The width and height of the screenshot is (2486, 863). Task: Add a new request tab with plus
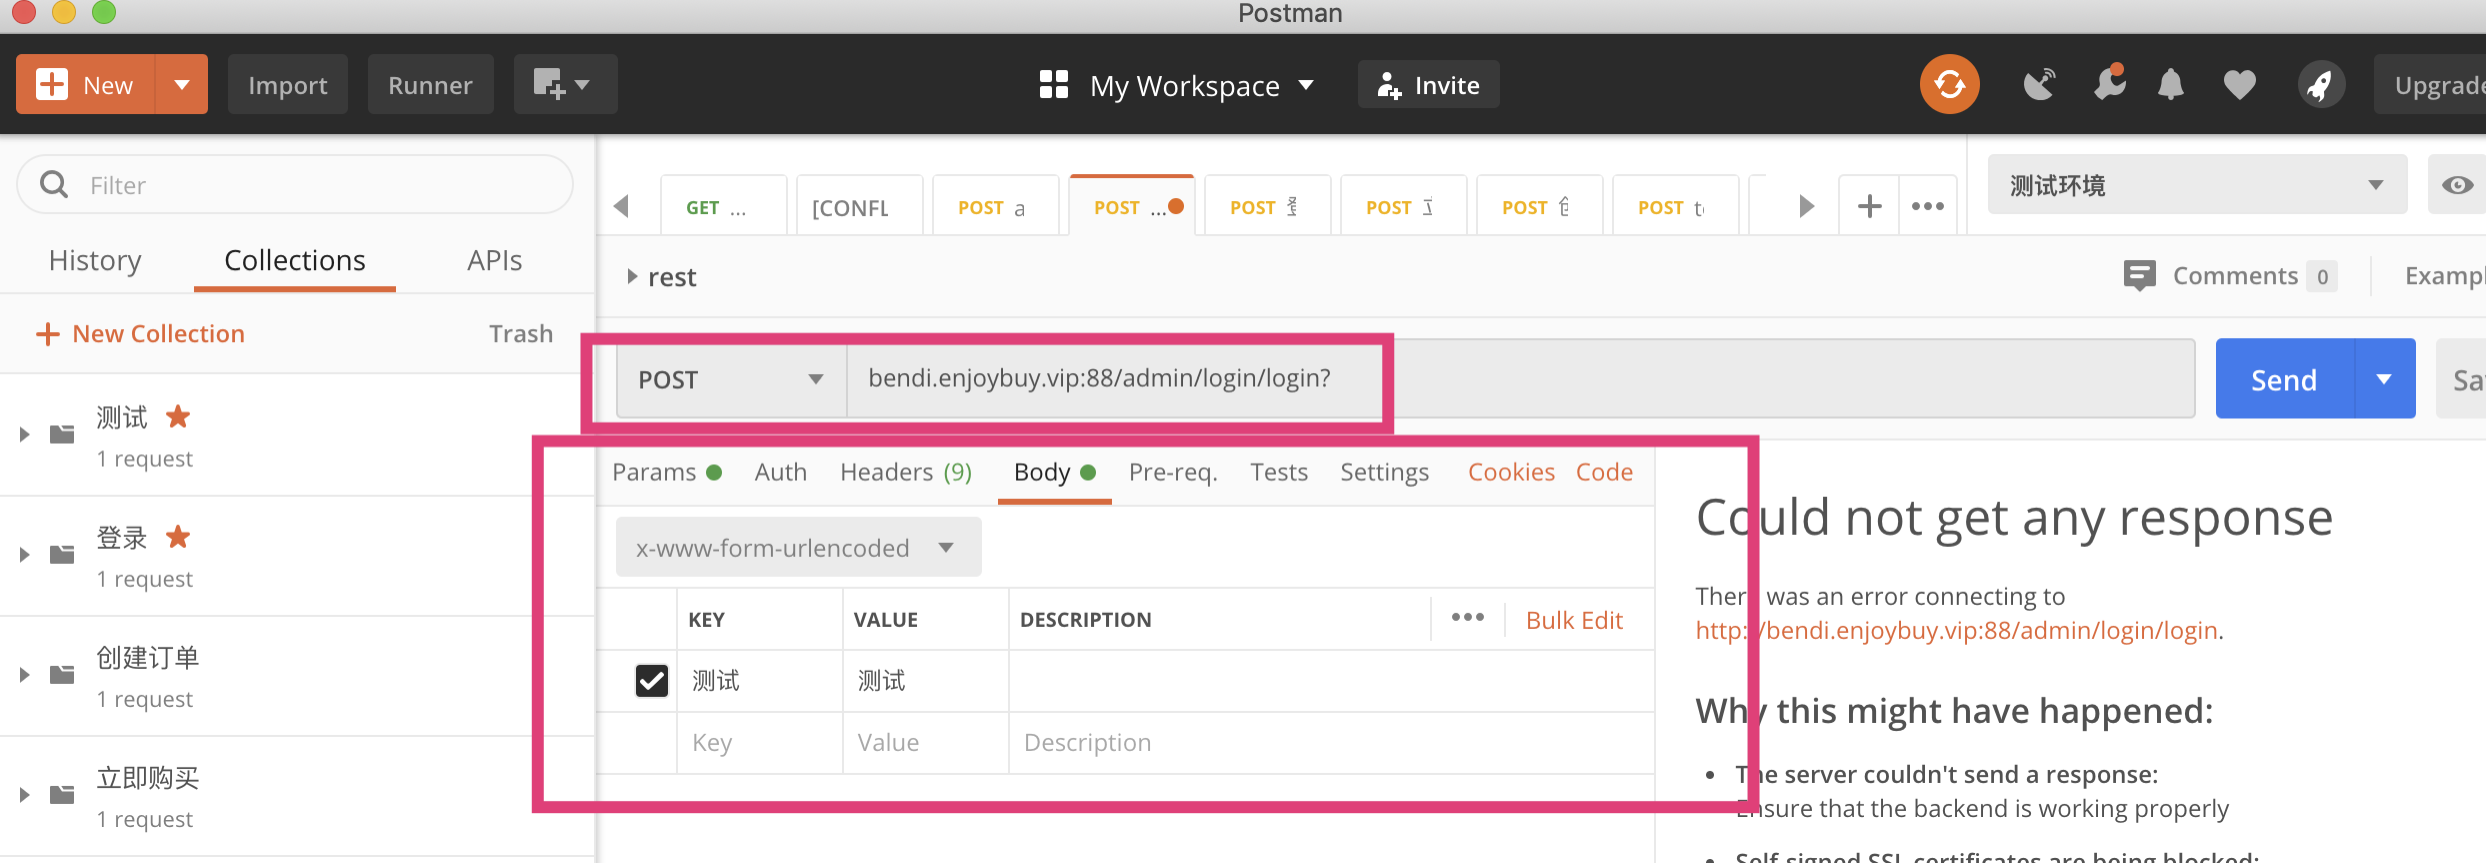coord(1869,206)
